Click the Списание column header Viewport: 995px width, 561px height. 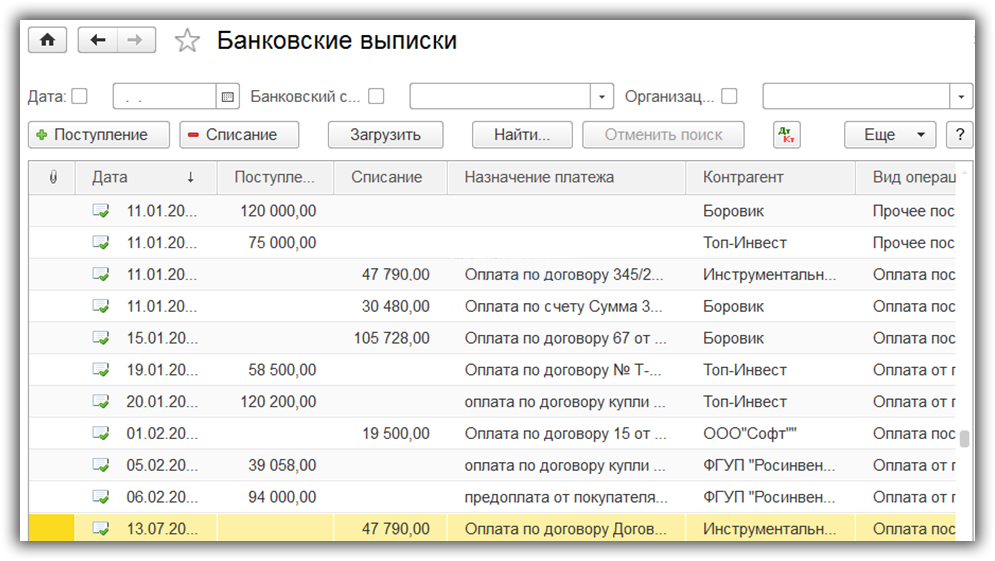click(387, 177)
